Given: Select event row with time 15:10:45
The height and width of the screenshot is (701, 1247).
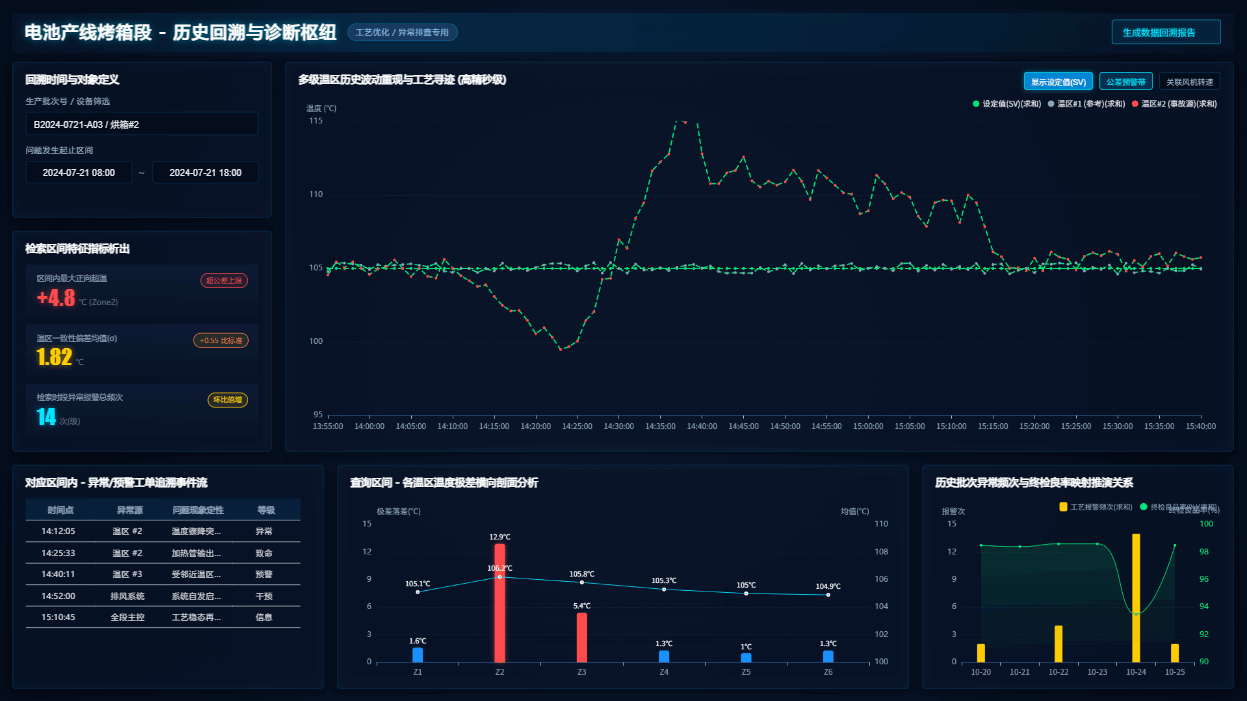Looking at the screenshot, I should tap(163, 617).
